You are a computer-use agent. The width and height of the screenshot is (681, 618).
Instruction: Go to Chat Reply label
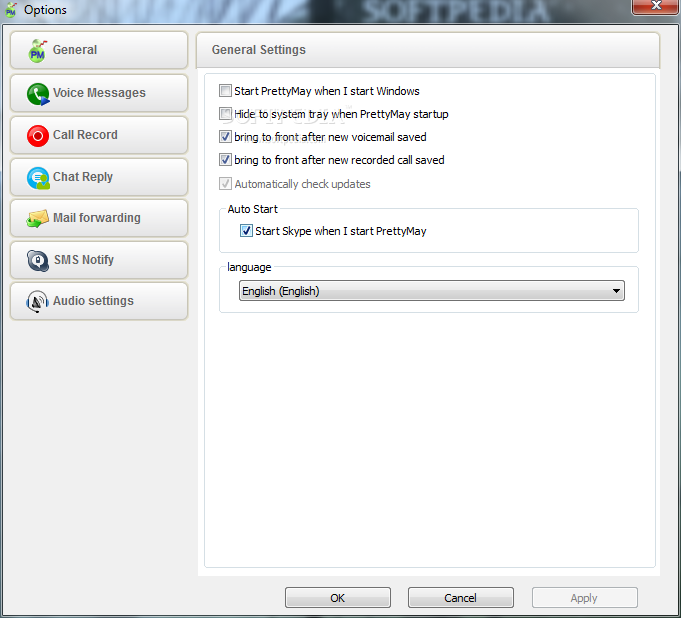[83, 177]
